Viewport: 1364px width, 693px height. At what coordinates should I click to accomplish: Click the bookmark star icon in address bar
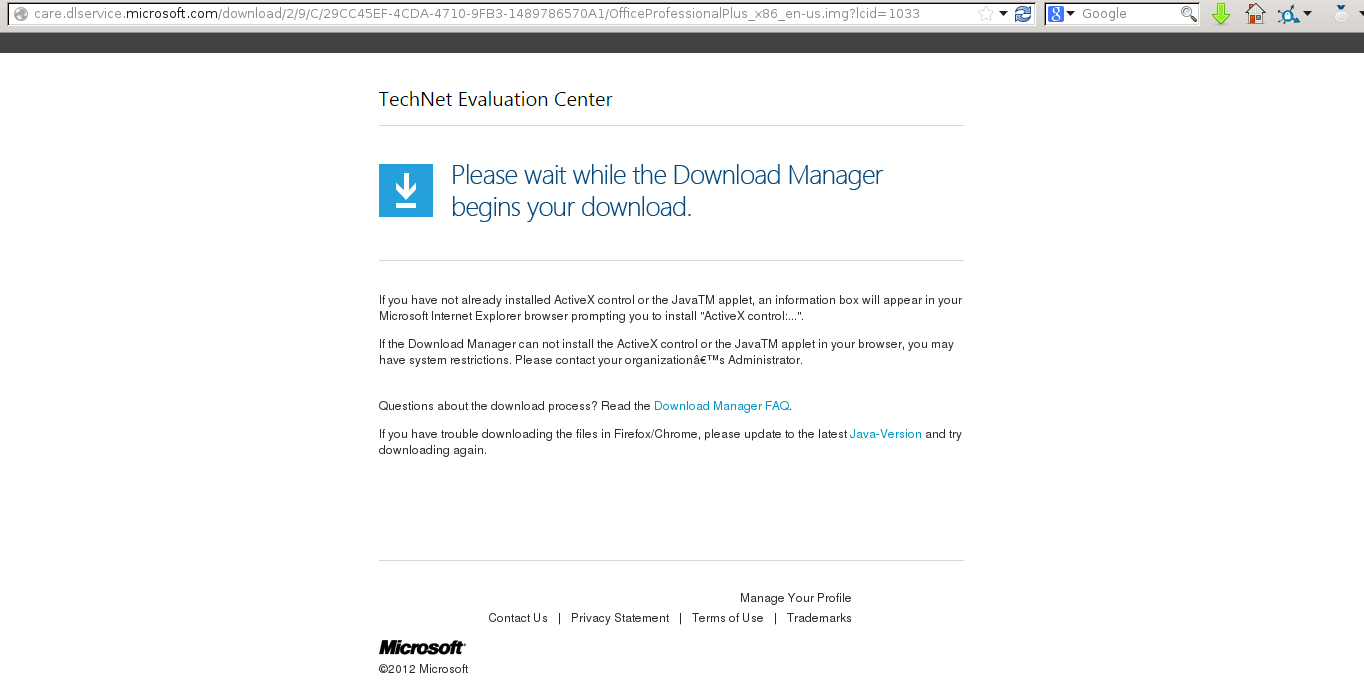click(x=986, y=14)
